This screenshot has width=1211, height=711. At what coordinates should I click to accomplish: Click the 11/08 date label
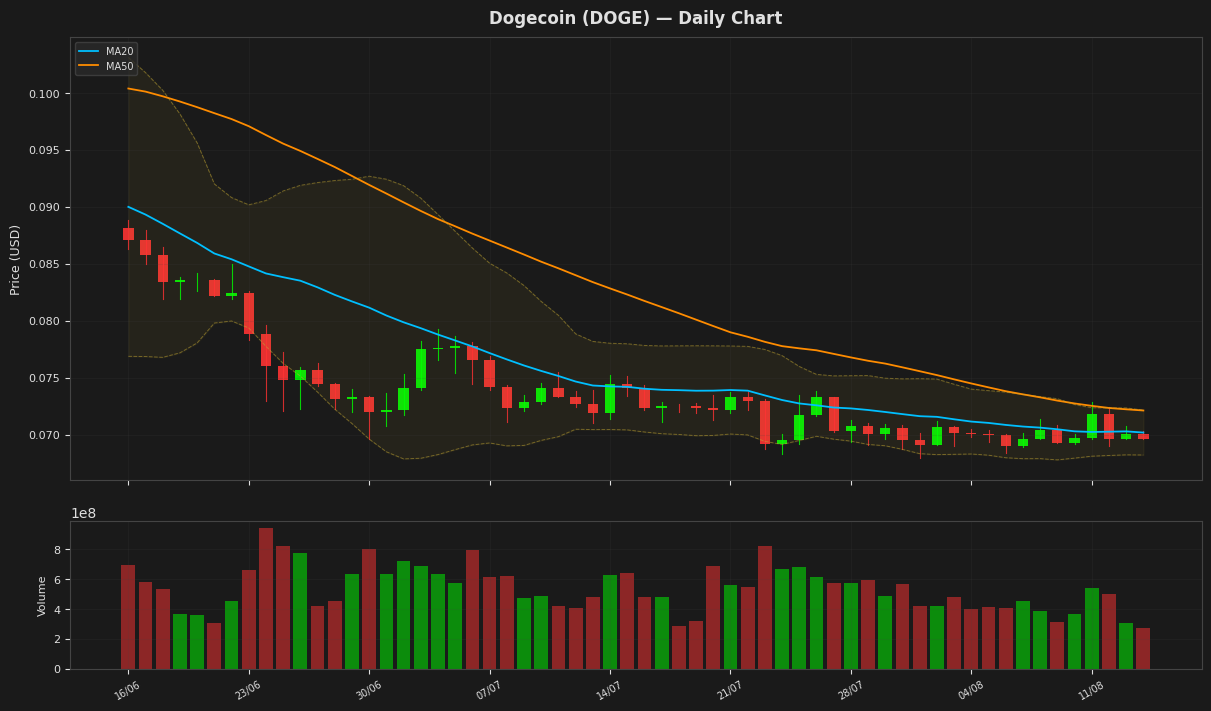(x=1091, y=691)
